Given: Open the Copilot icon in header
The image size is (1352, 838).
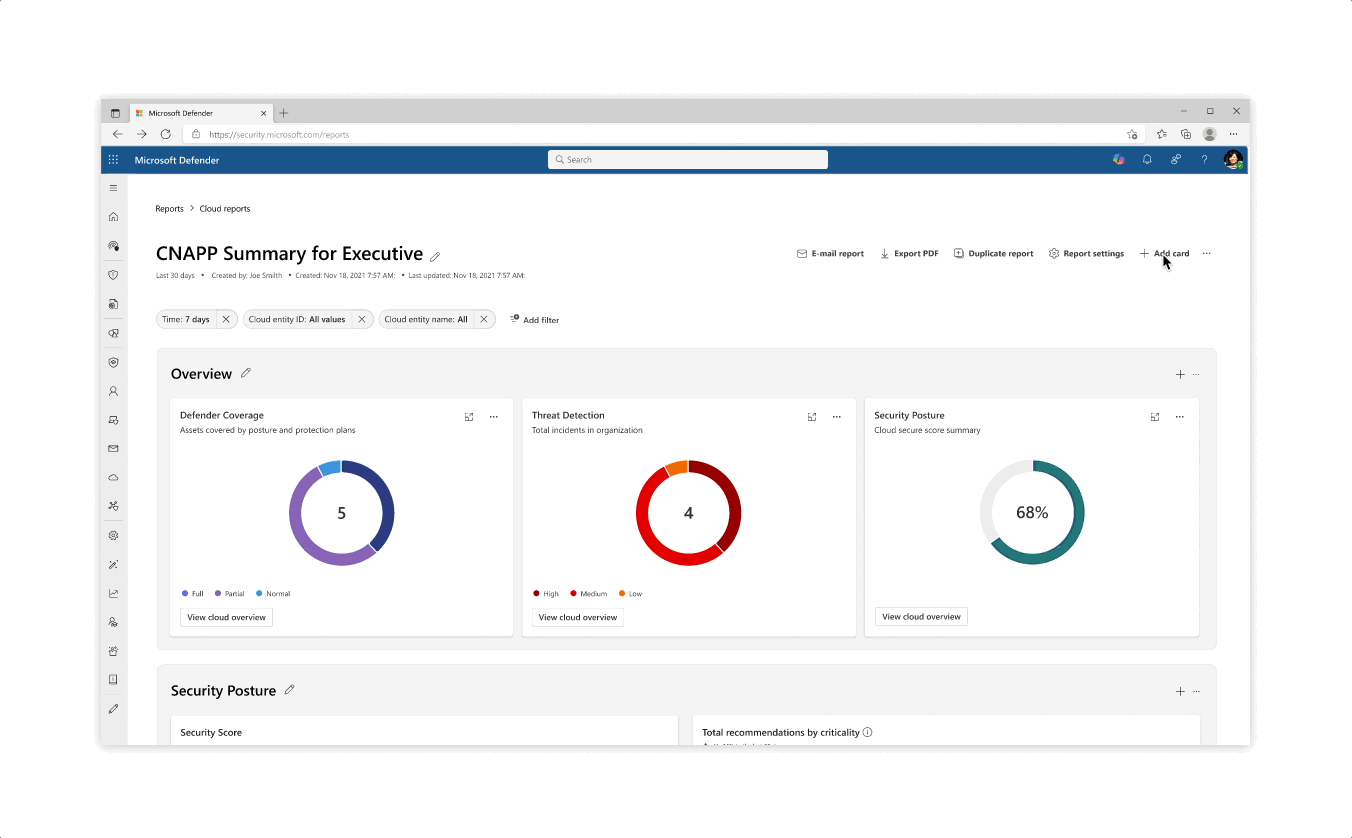Looking at the screenshot, I should click(1118, 160).
